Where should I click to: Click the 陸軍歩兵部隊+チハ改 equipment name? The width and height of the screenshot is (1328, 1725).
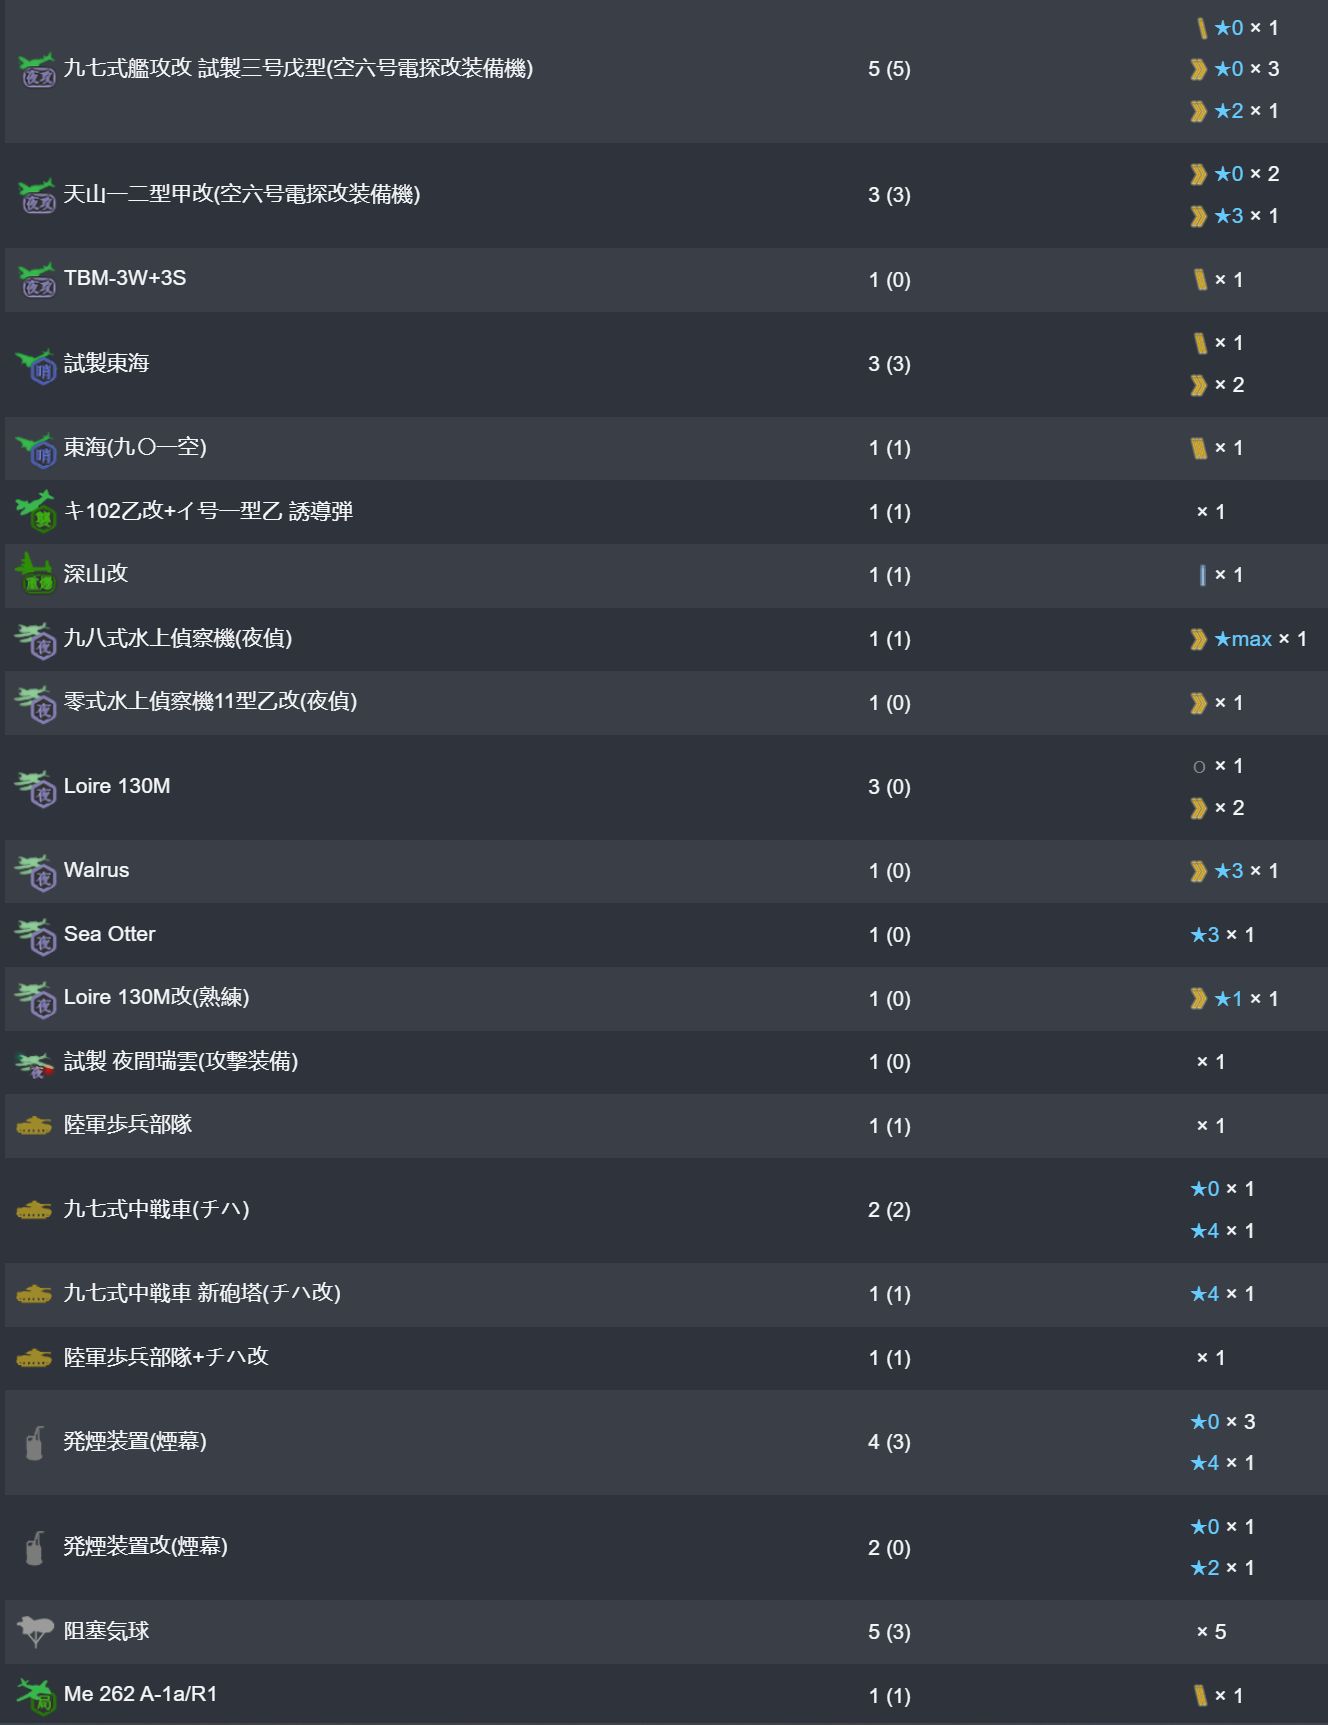click(166, 1357)
